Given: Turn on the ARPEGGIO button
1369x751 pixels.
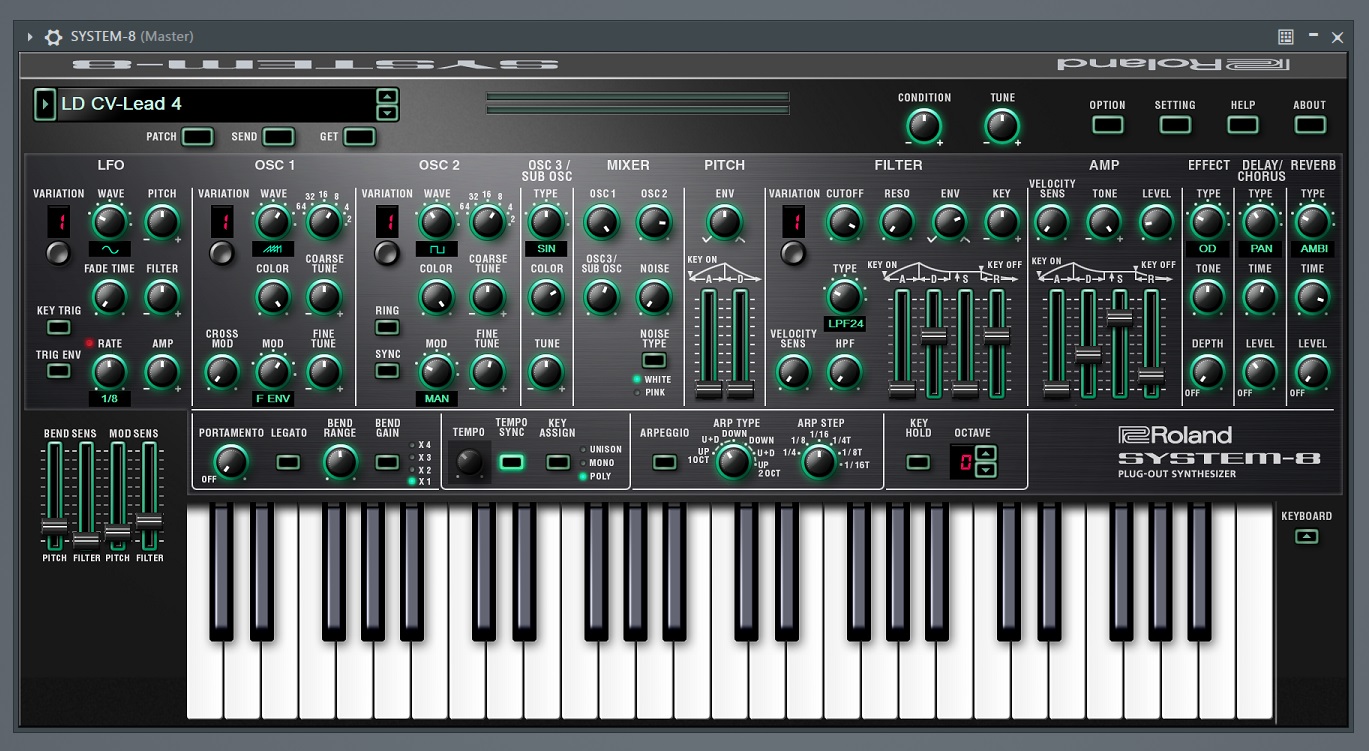Looking at the screenshot, I should pyautogui.click(x=664, y=462).
